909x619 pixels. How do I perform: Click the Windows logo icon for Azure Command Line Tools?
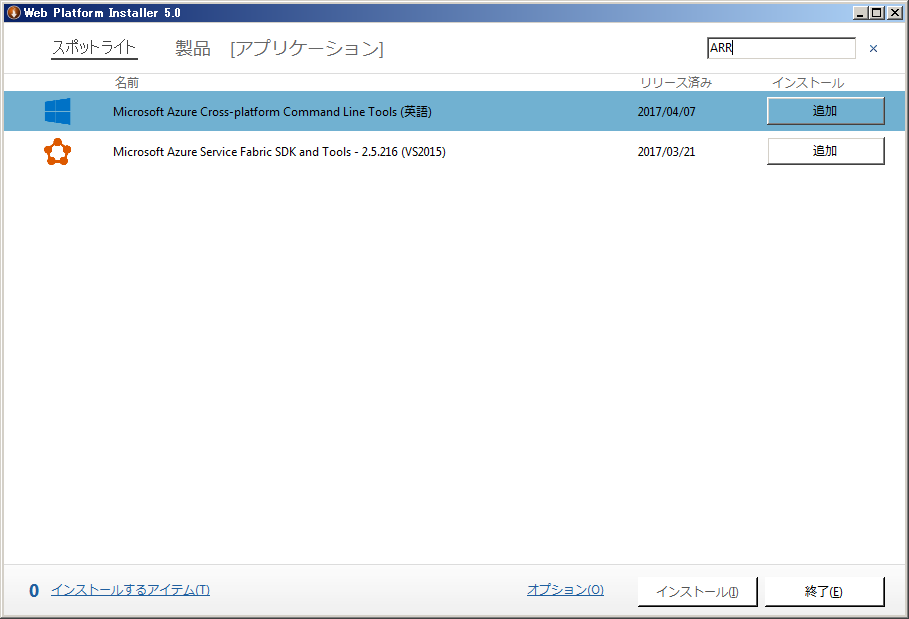57,111
